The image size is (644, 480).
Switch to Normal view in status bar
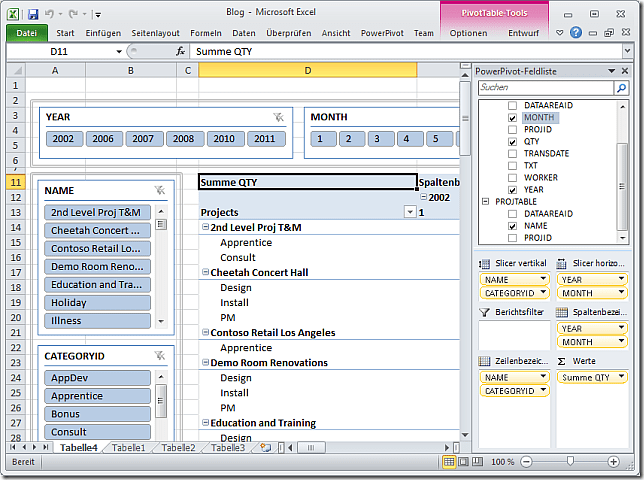click(x=449, y=462)
